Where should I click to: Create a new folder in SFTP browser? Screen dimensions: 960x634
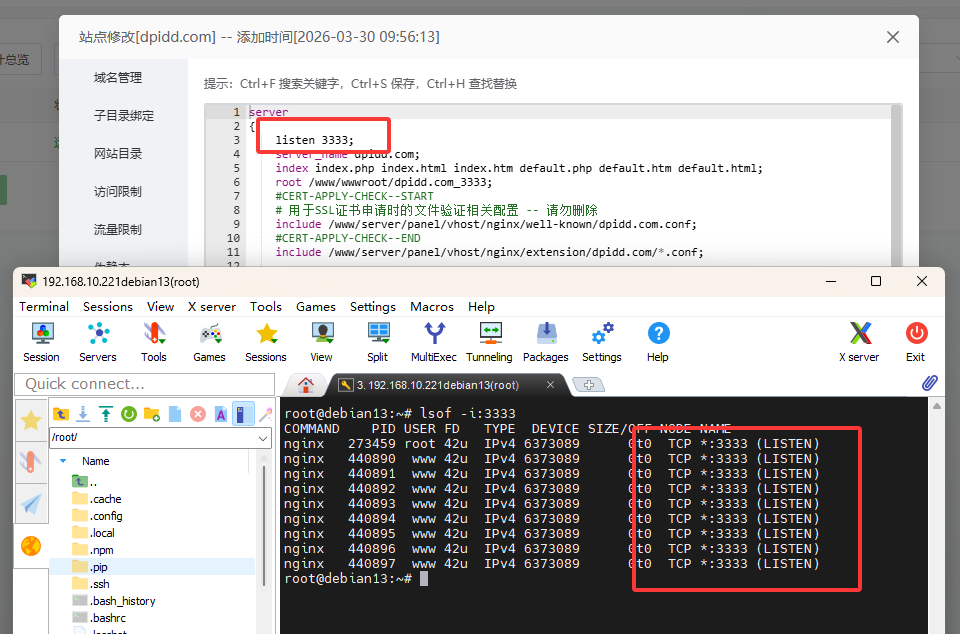tap(152, 414)
